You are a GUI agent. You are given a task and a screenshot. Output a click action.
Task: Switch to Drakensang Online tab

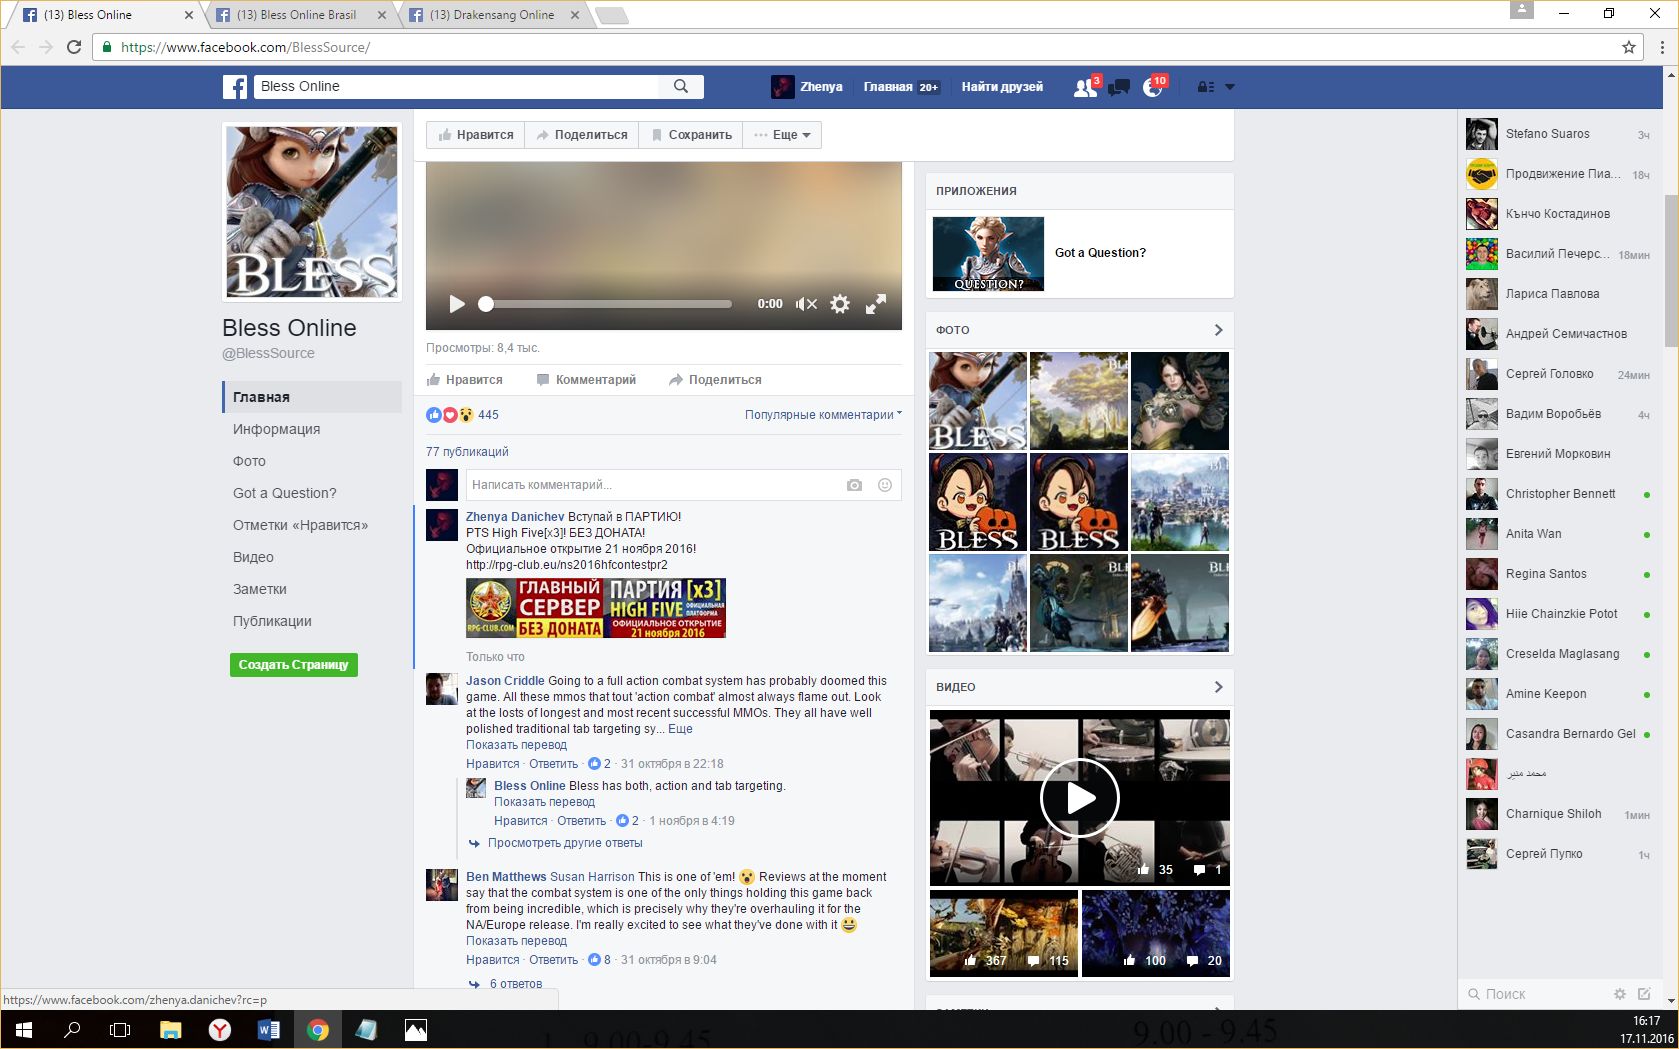point(493,15)
